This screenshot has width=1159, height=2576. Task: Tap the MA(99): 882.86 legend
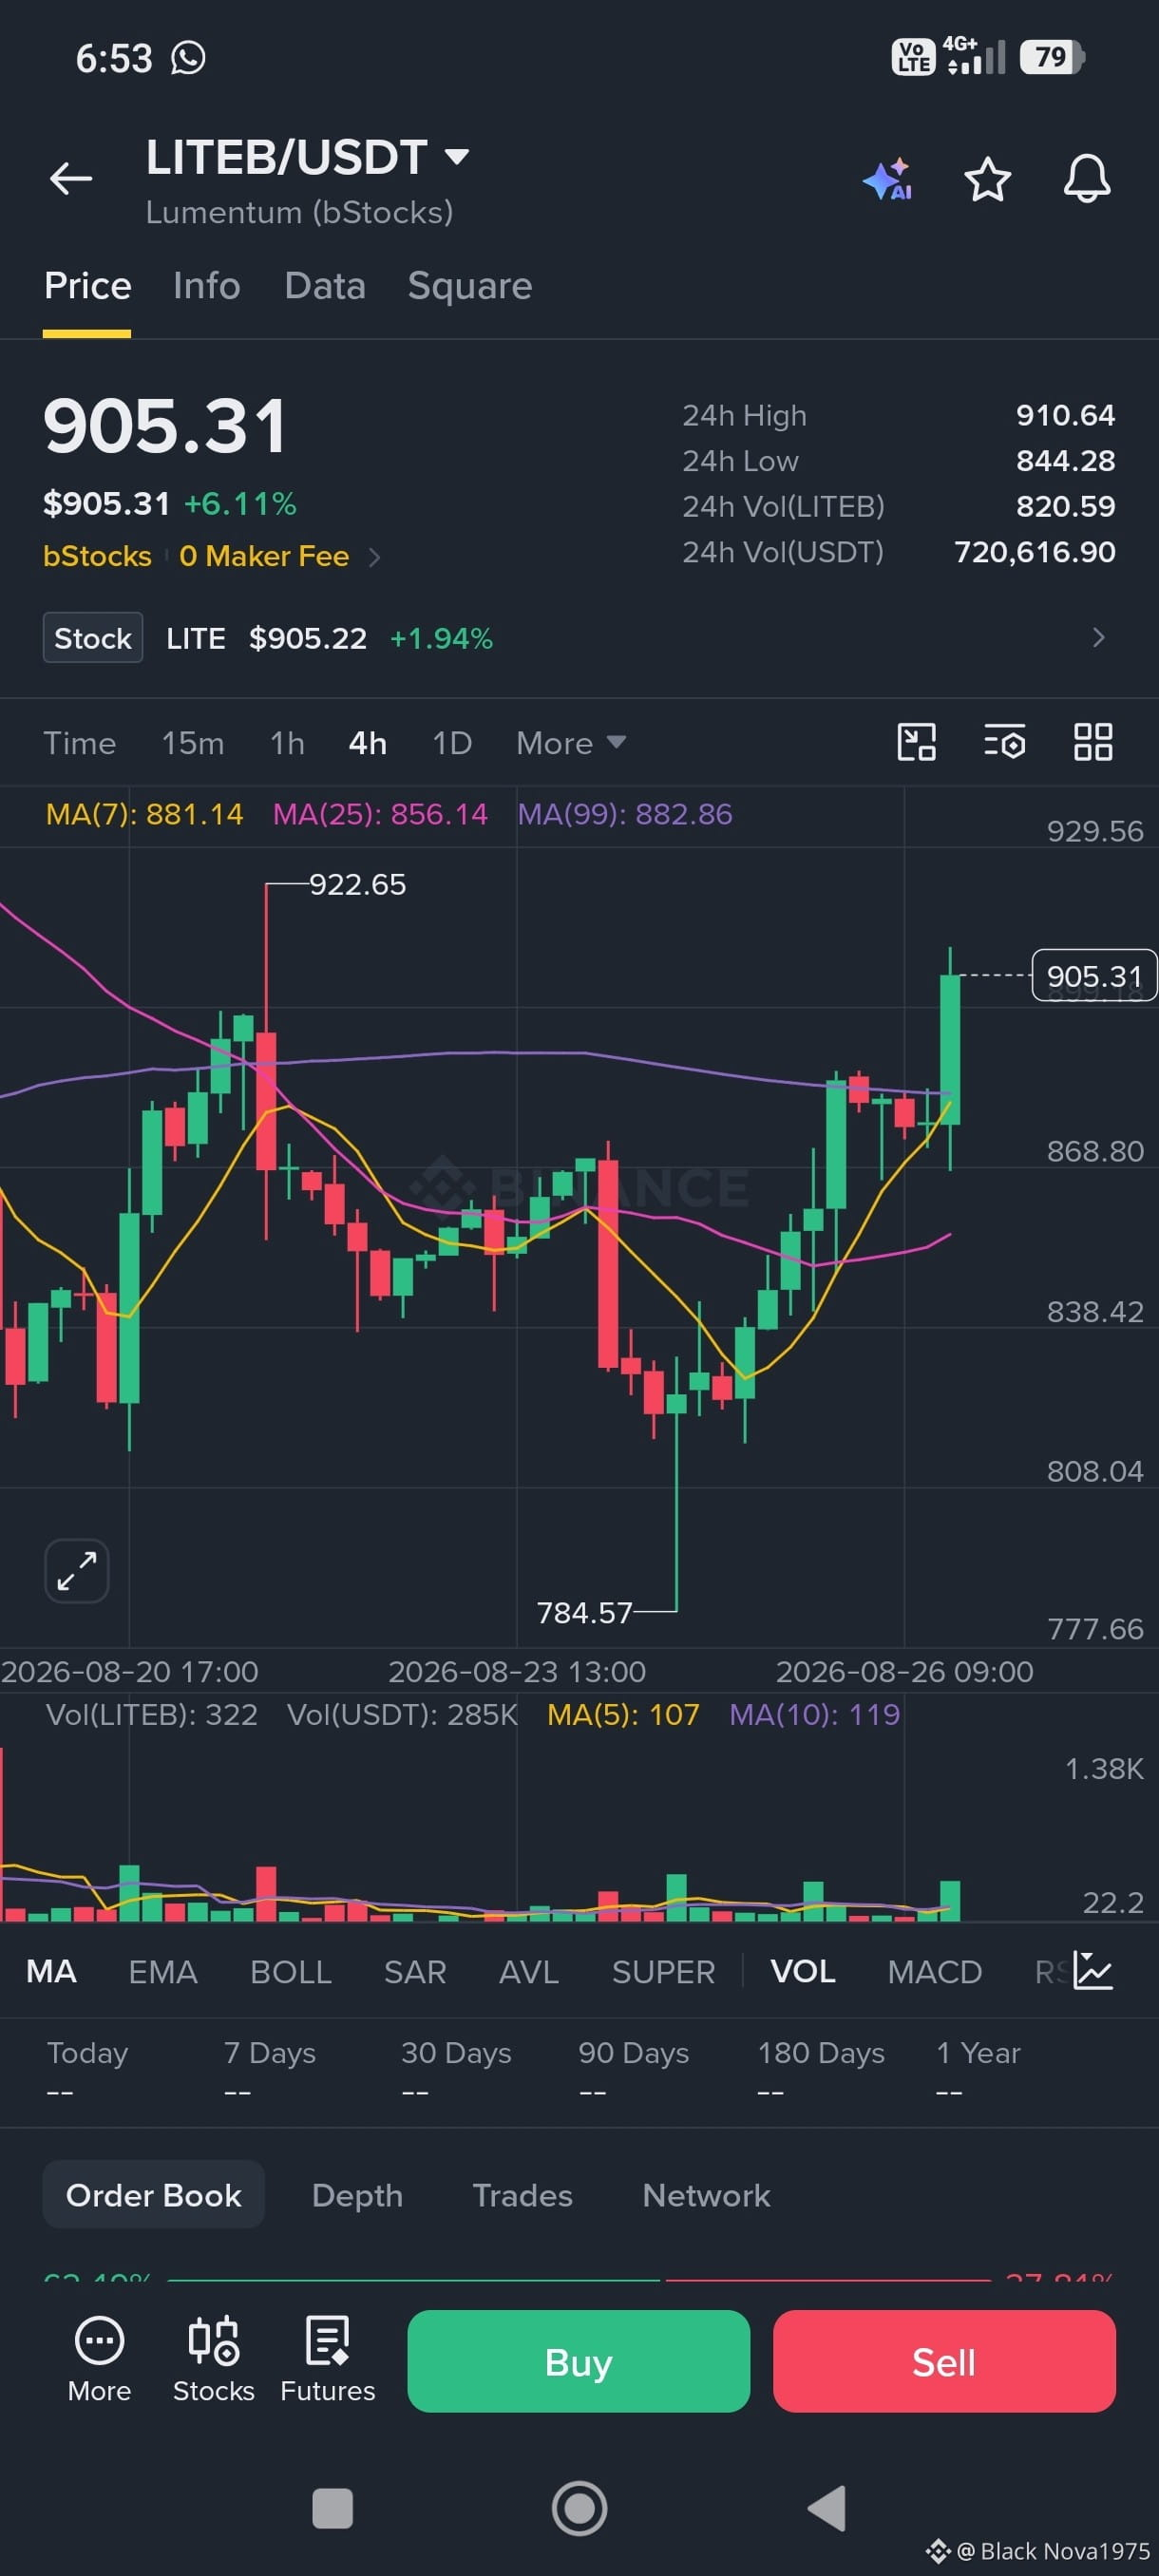pyautogui.click(x=625, y=814)
